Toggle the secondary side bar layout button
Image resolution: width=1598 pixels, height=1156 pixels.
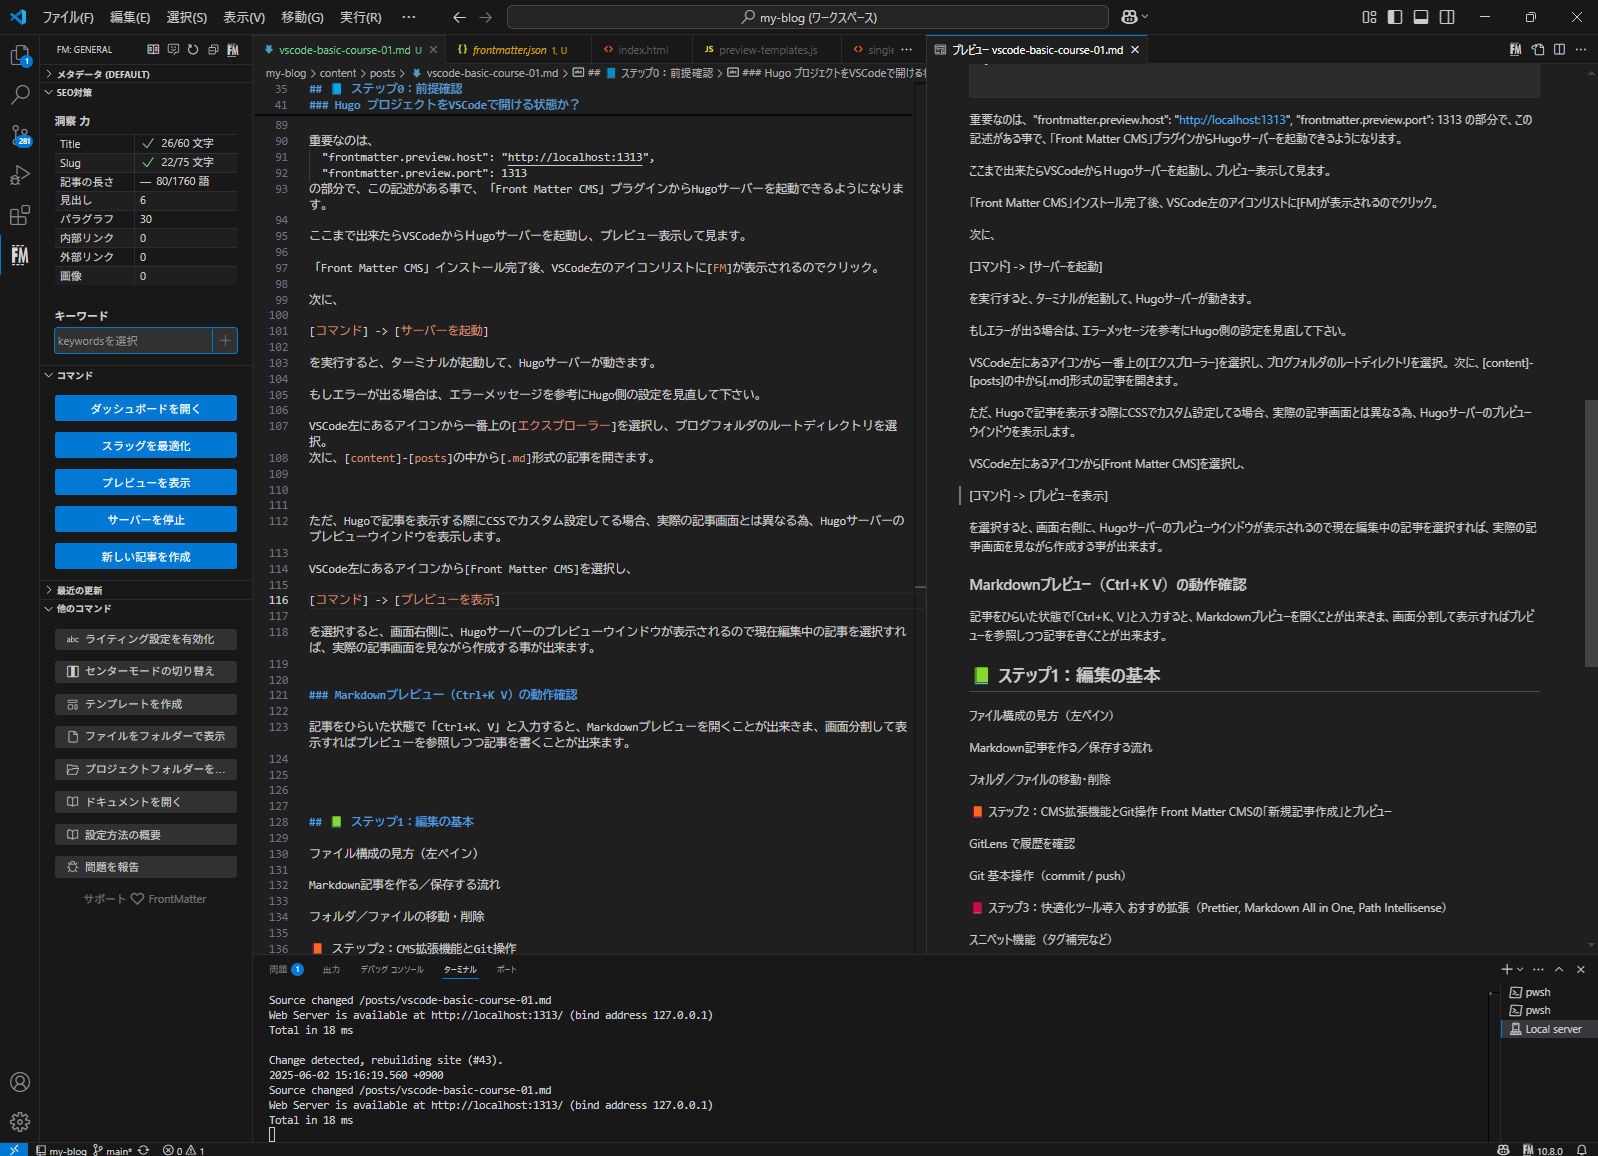[x=1447, y=17]
